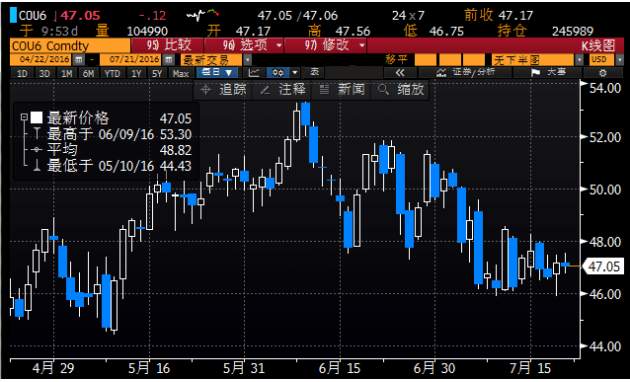630x382 pixels.
Task: Open 证券/分析 securities analysis panel
Action: 465,73
